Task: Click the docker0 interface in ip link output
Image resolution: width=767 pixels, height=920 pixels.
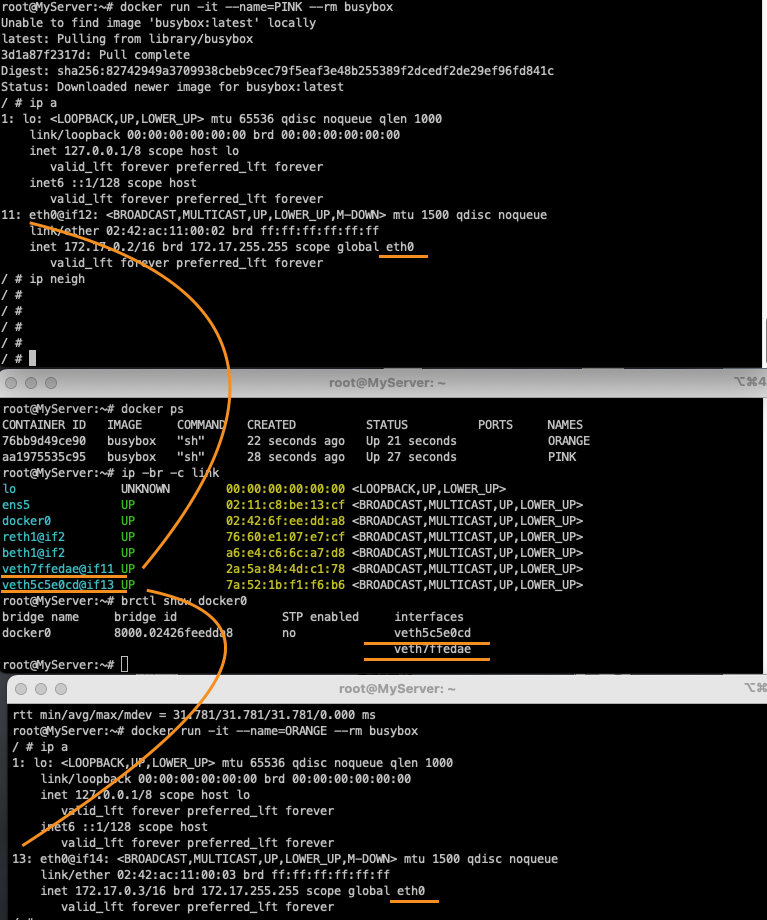Action: (x=26, y=520)
